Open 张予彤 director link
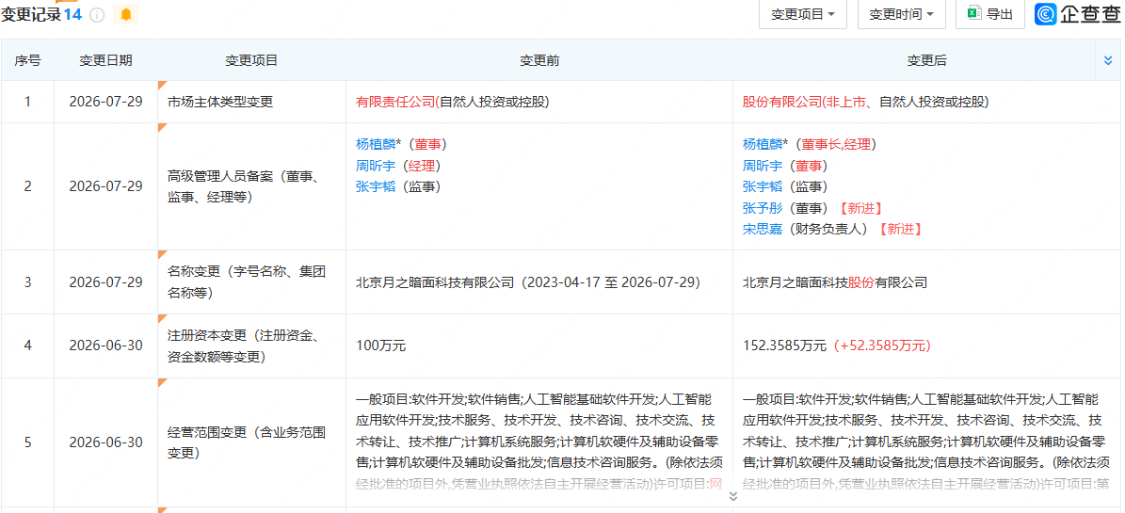This screenshot has width=1125, height=513. point(762,208)
